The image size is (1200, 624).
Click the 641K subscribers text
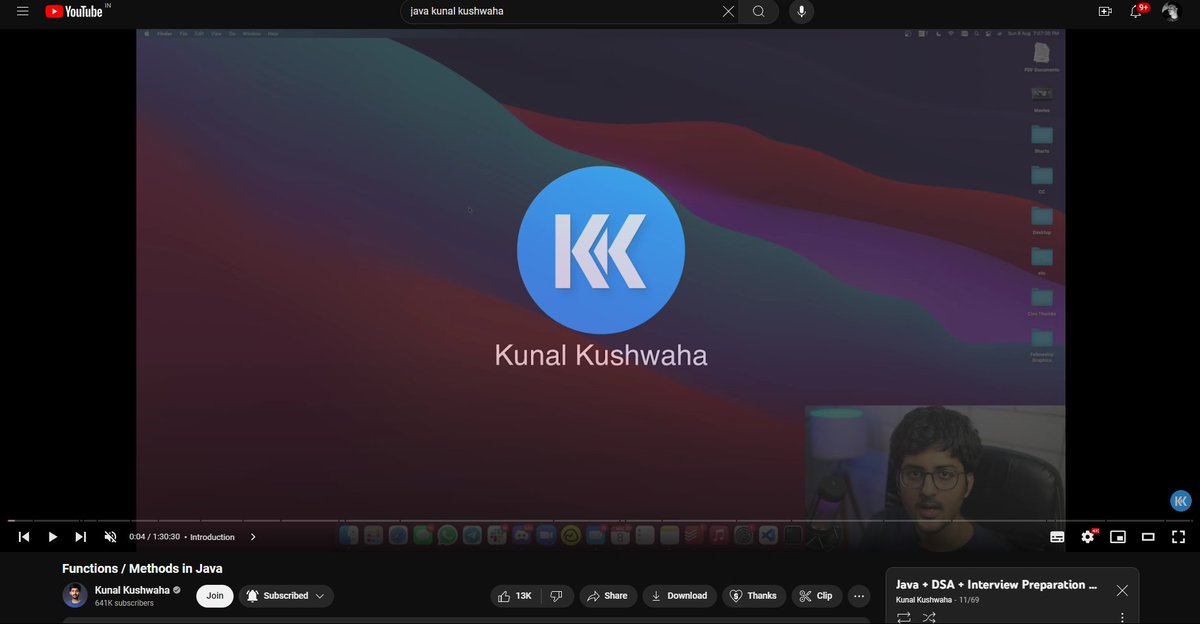click(124, 604)
